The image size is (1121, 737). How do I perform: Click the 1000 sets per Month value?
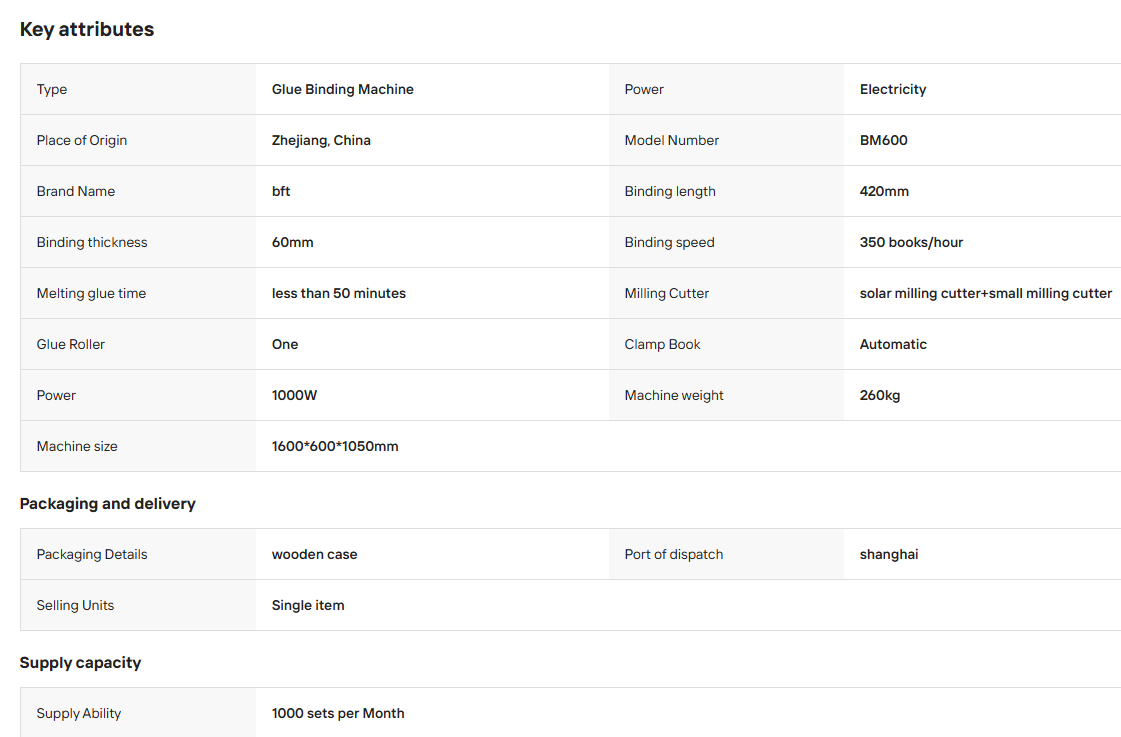pyautogui.click(x=338, y=713)
